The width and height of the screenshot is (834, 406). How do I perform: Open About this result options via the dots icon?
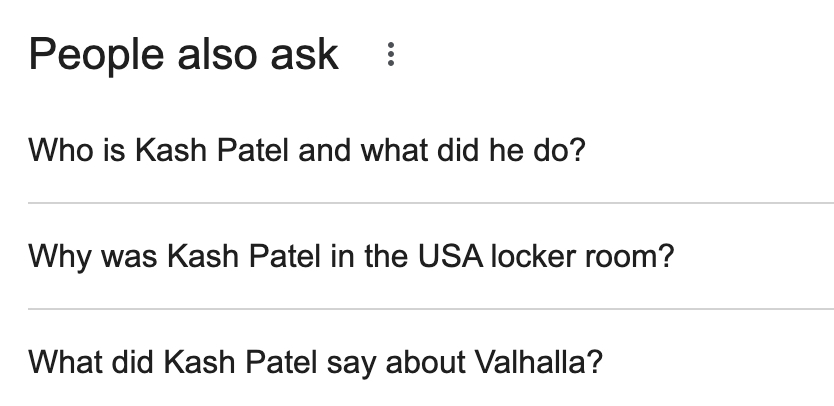pos(390,55)
